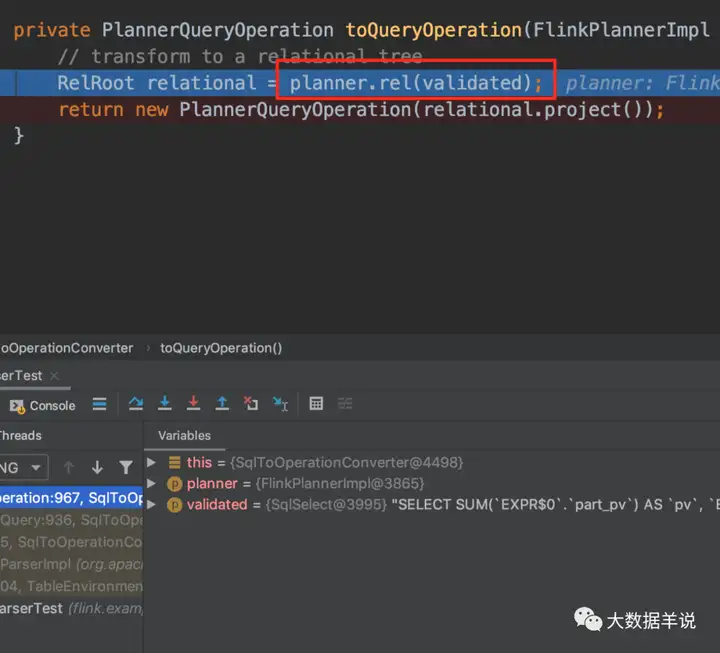Click the toQueryOperation() breadcrumb
Viewport: 720px width, 653px height.
click(221, 348)
